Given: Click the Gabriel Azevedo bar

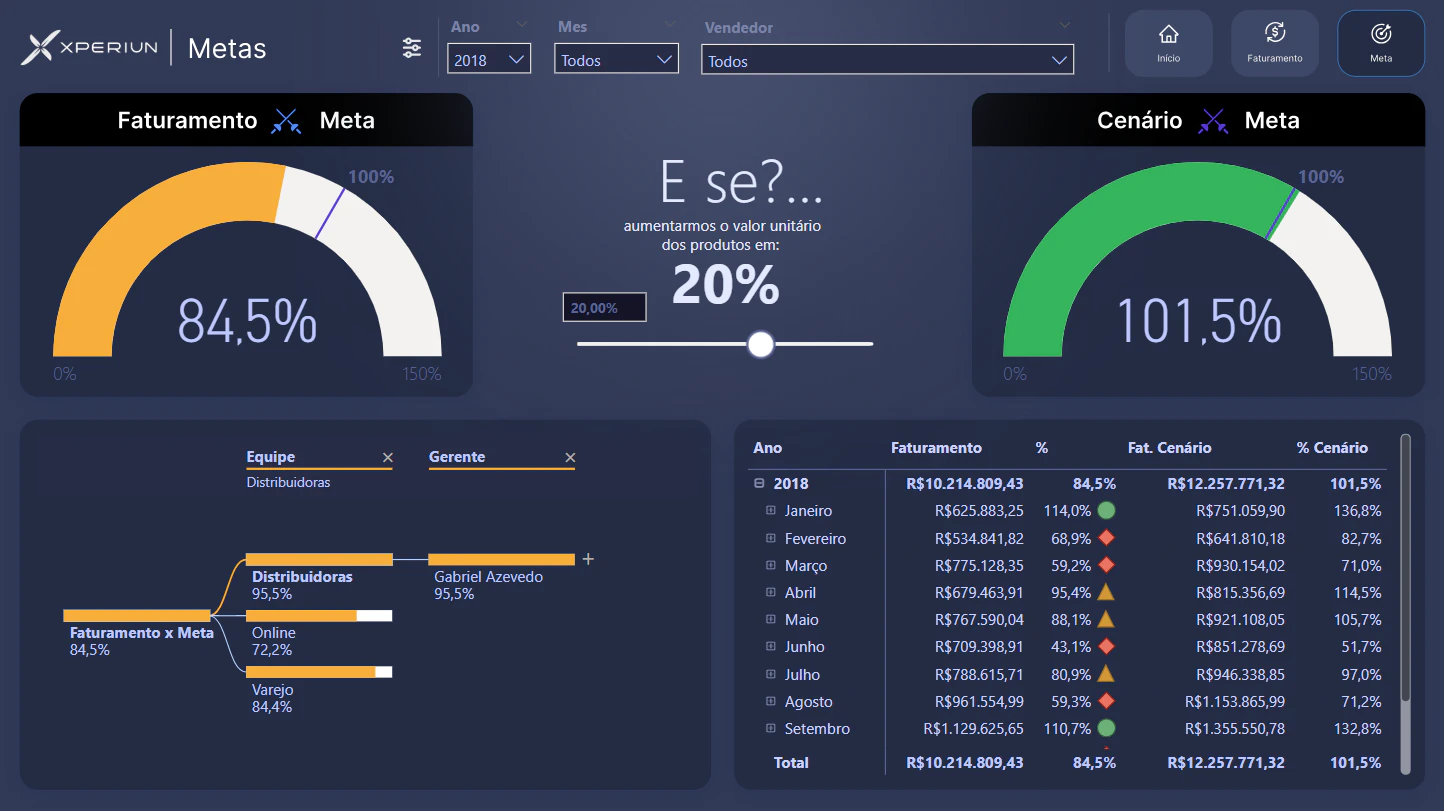Looking at the screenshot, I should click(501, 559).
